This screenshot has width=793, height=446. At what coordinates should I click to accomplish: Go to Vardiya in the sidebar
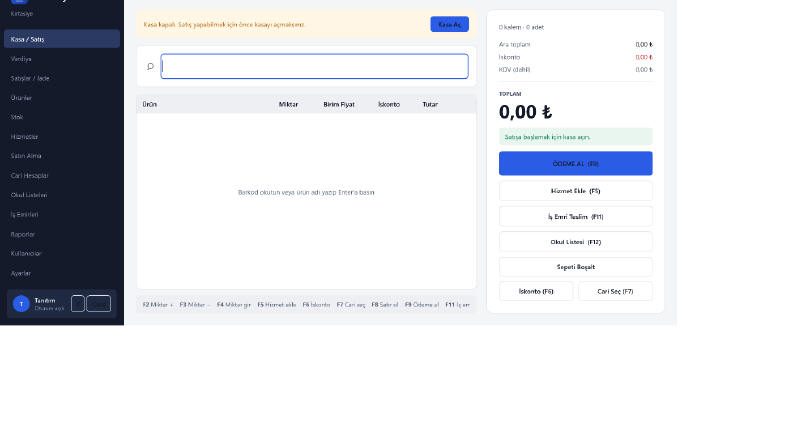62,59
